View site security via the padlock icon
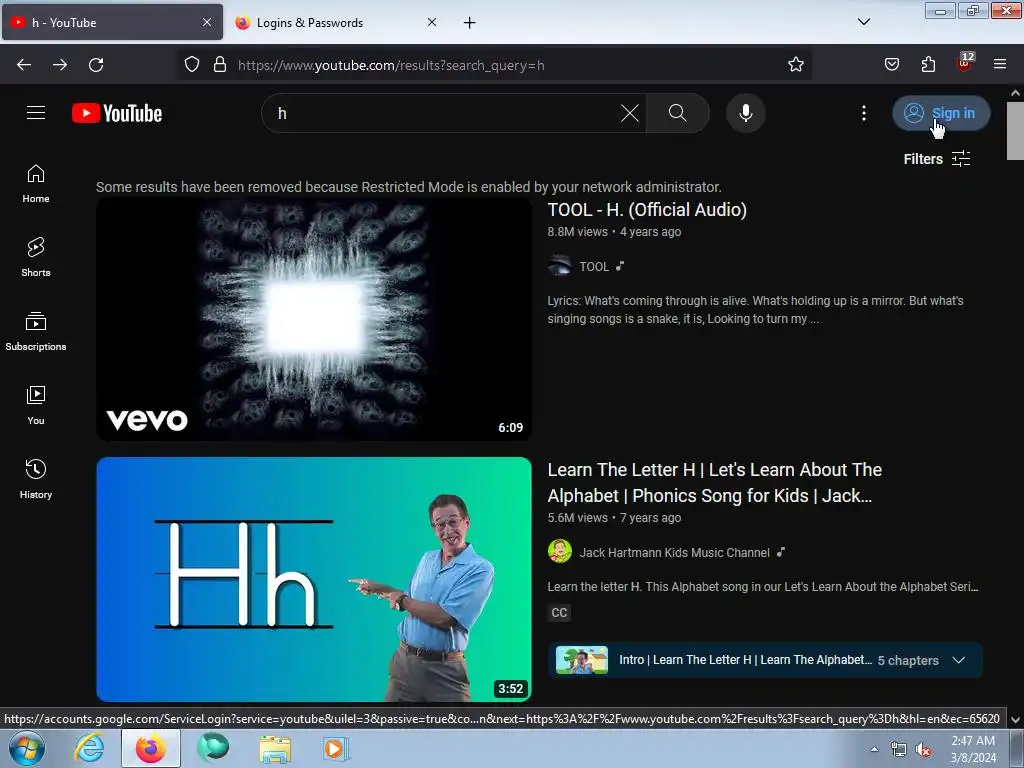The width and height of the screenshot is (1024, 768). pyautogui.click(x=220, y=65)
